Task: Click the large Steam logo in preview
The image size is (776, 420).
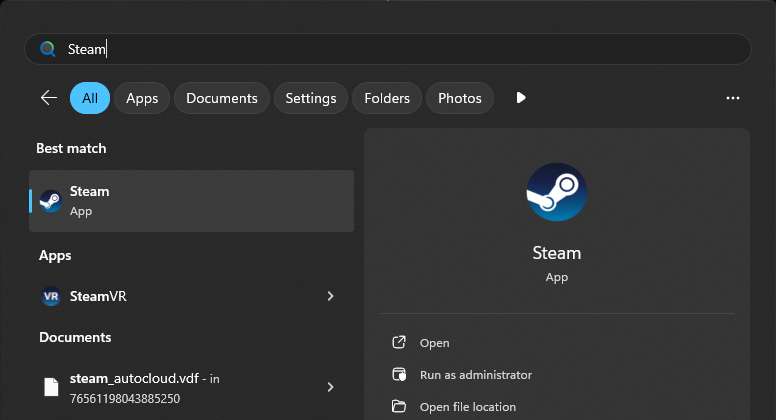Action: click(557, 192)
